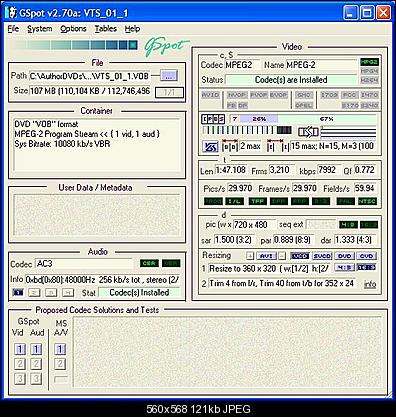Click the I/P/B/S frame type icon

coord(213,119)
